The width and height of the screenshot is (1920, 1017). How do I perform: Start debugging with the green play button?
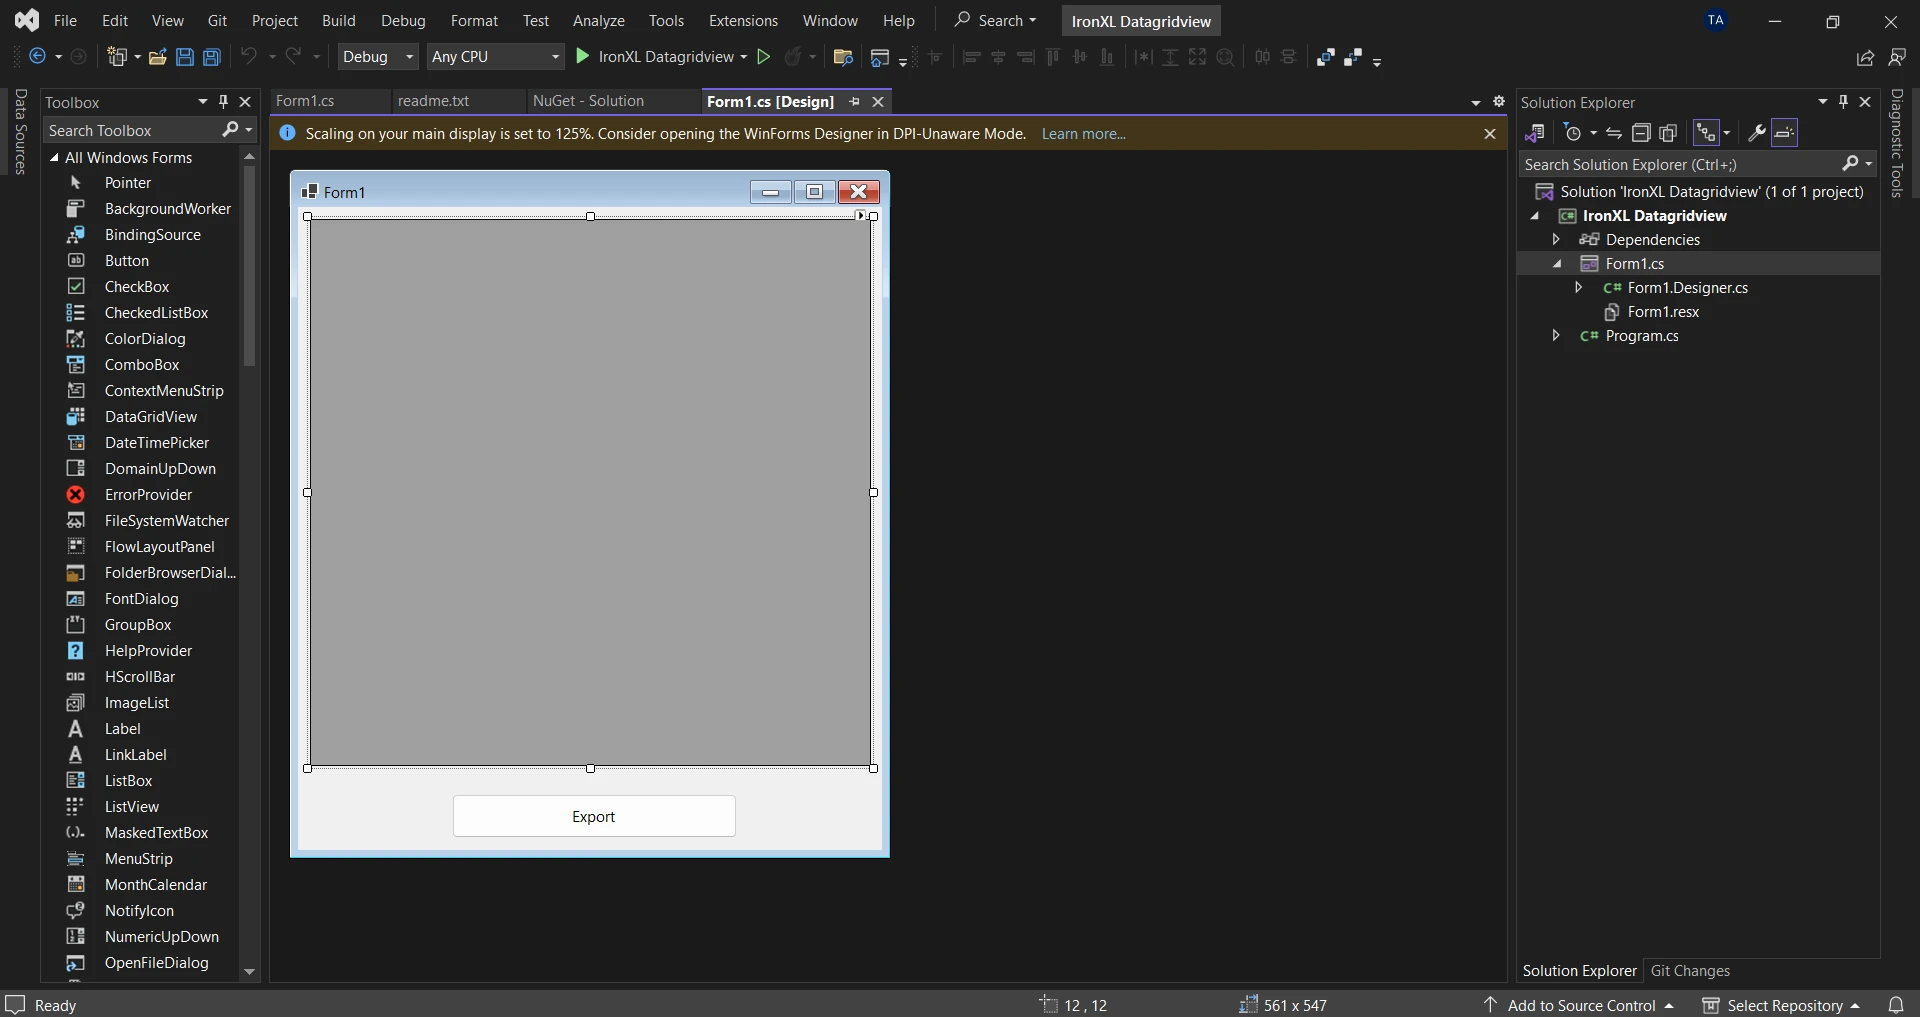point(583,57)
